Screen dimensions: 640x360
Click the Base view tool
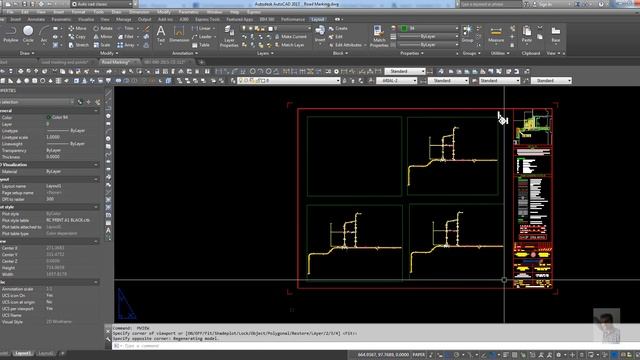(556, 34)
